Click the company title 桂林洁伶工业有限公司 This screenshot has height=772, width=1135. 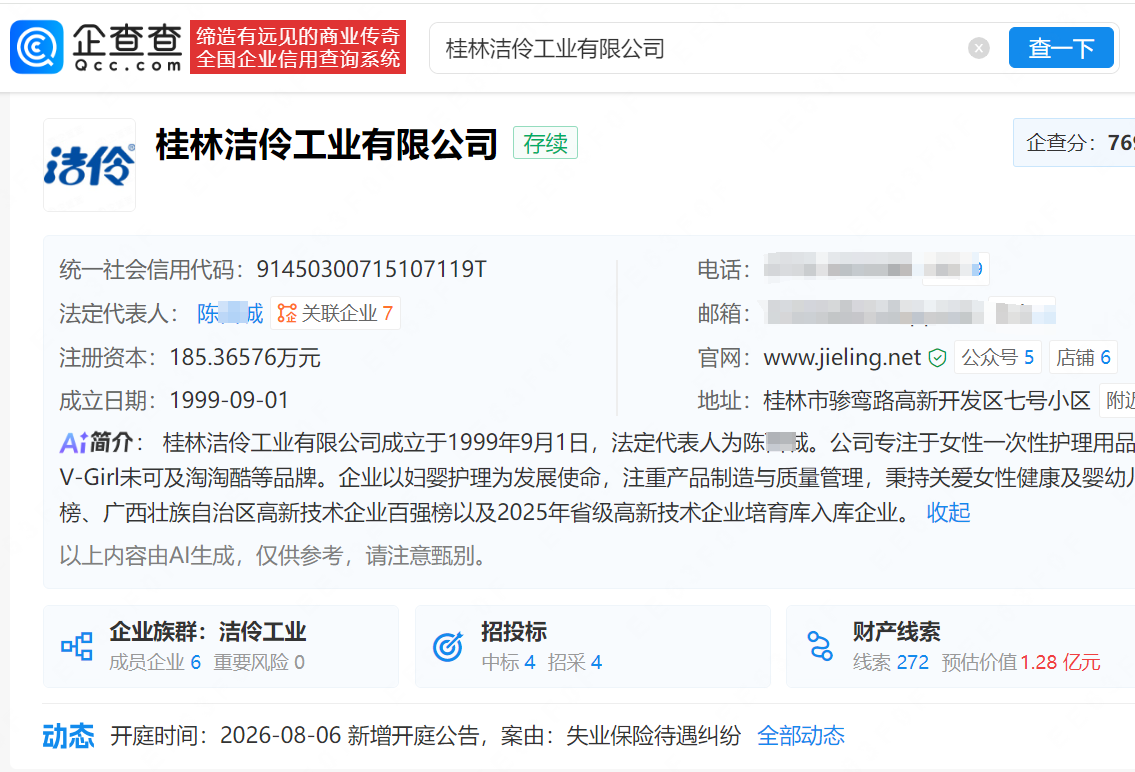coord(326,144)
